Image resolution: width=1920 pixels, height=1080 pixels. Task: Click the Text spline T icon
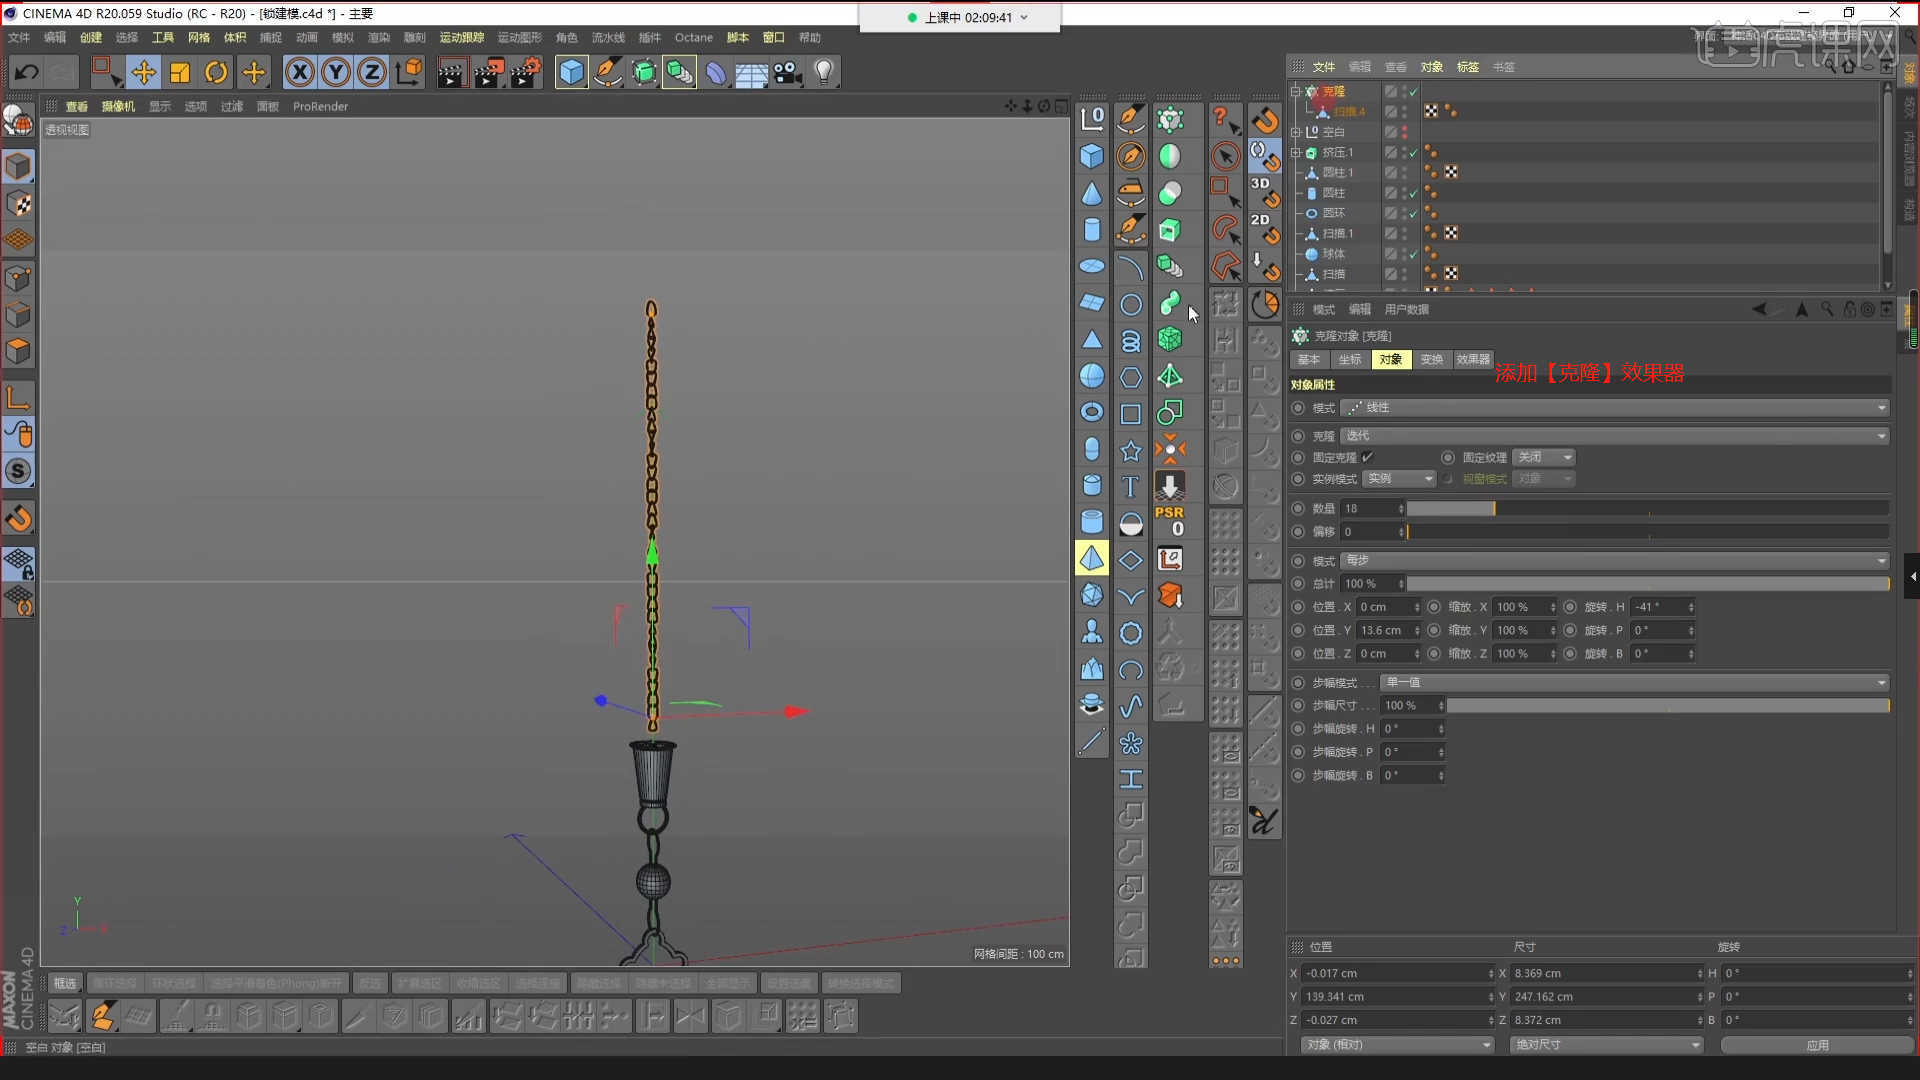click(1130, 487)
